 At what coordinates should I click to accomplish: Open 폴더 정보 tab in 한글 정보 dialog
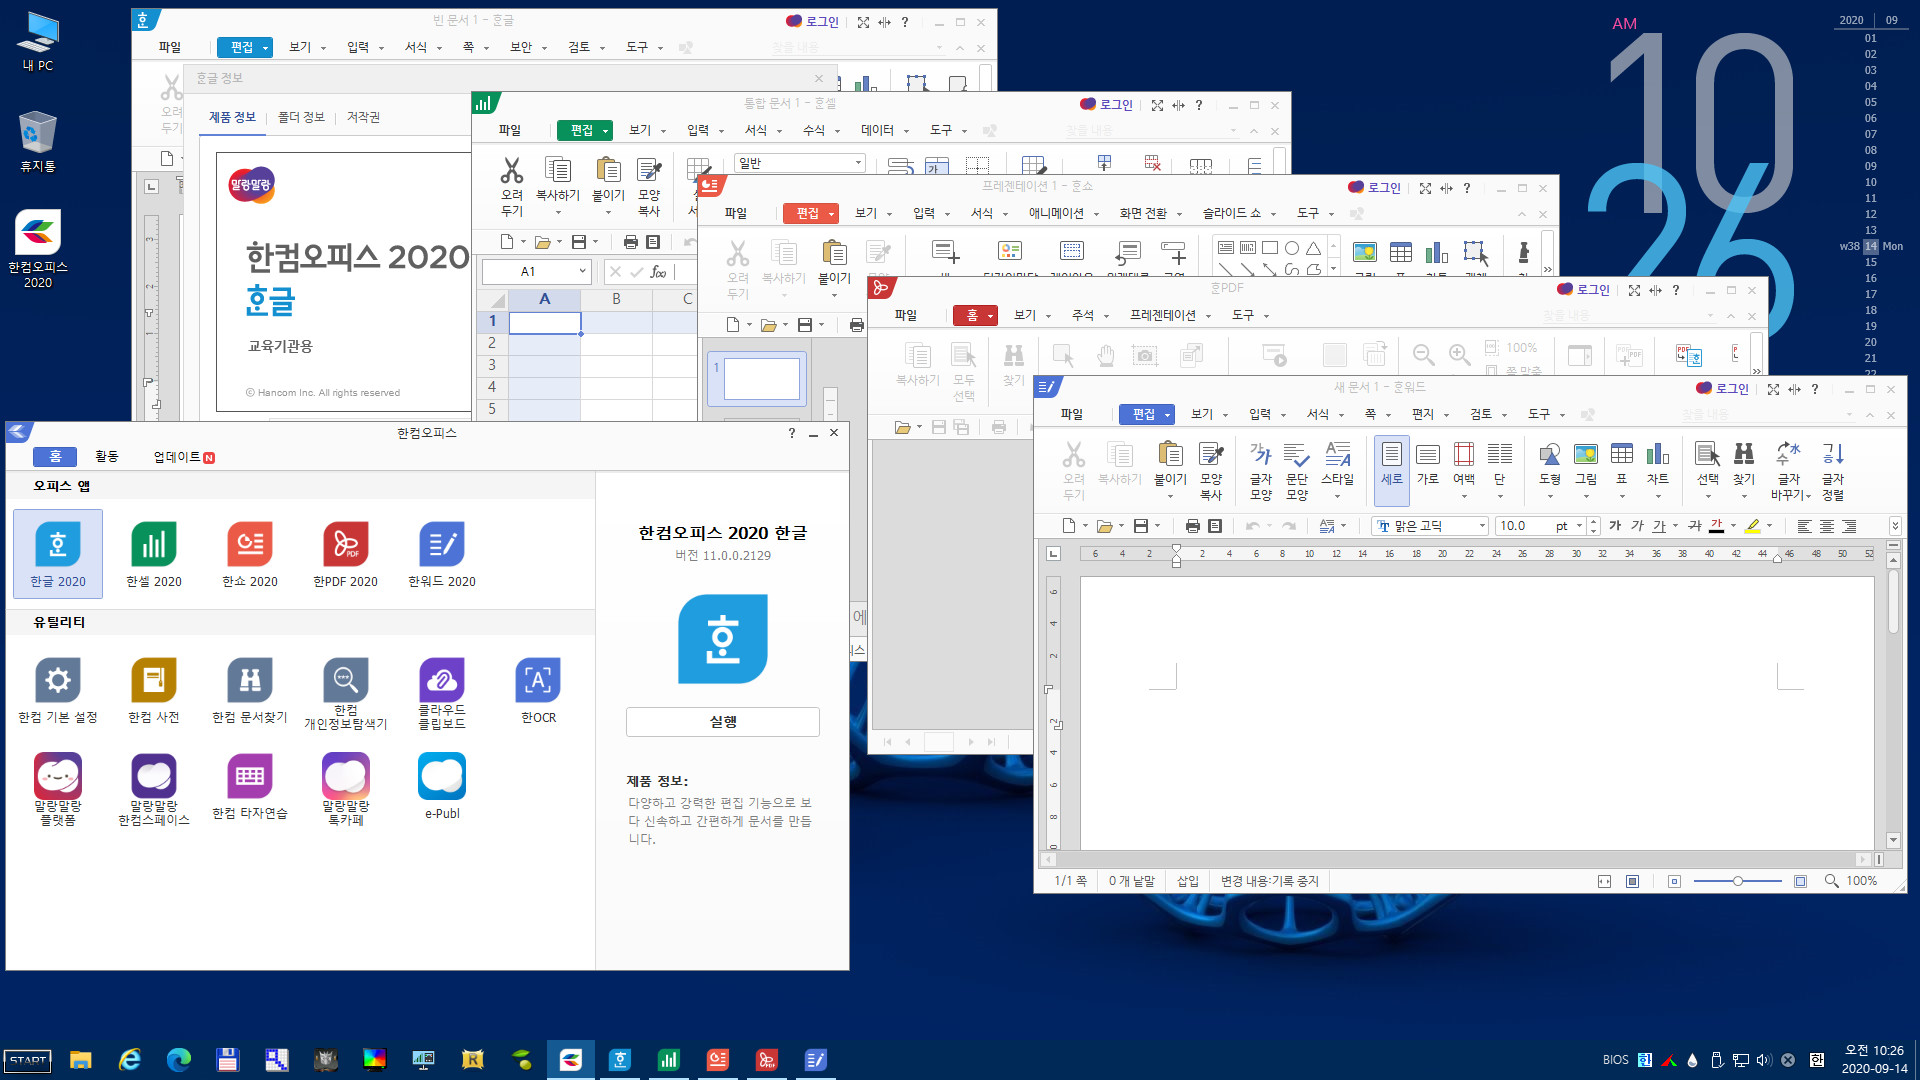click(301, 117)
